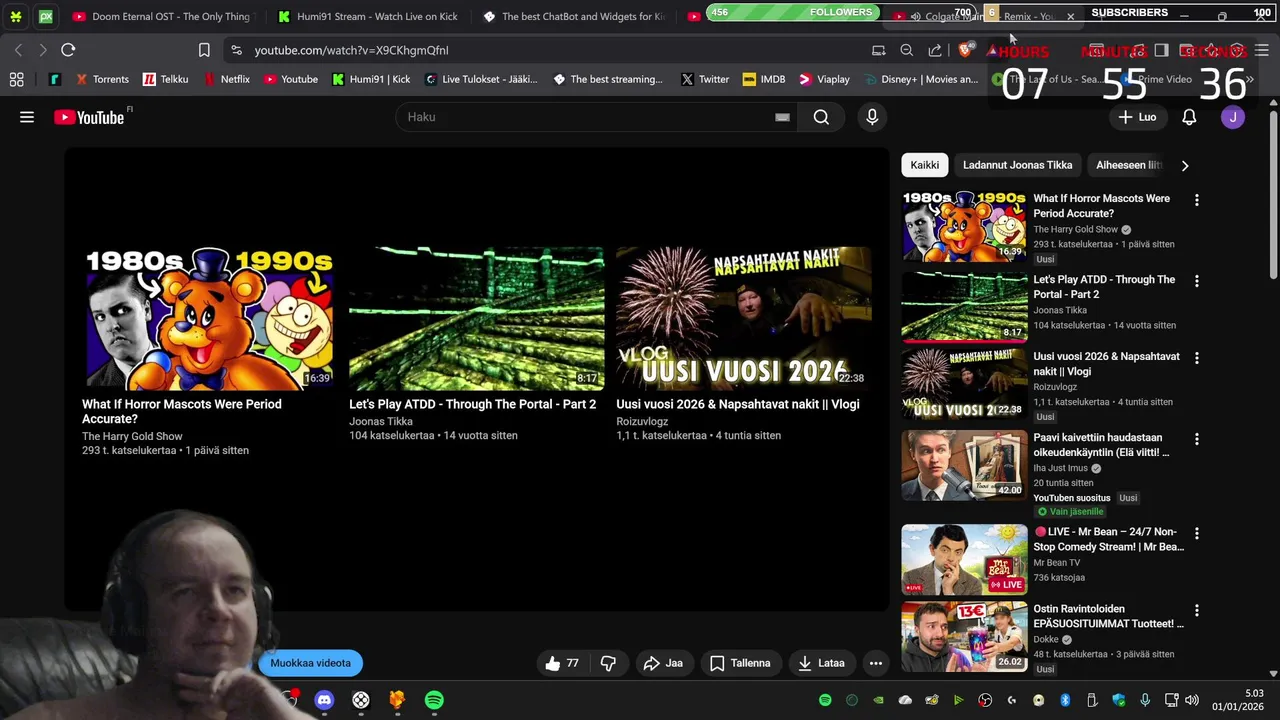
Task: Select the Aiheeseen liittyvät chip
Action: coord(1128,165)
